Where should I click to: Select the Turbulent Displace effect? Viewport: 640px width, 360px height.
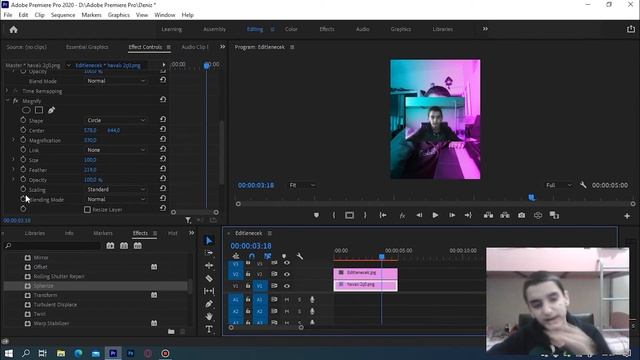coord(55,304)
